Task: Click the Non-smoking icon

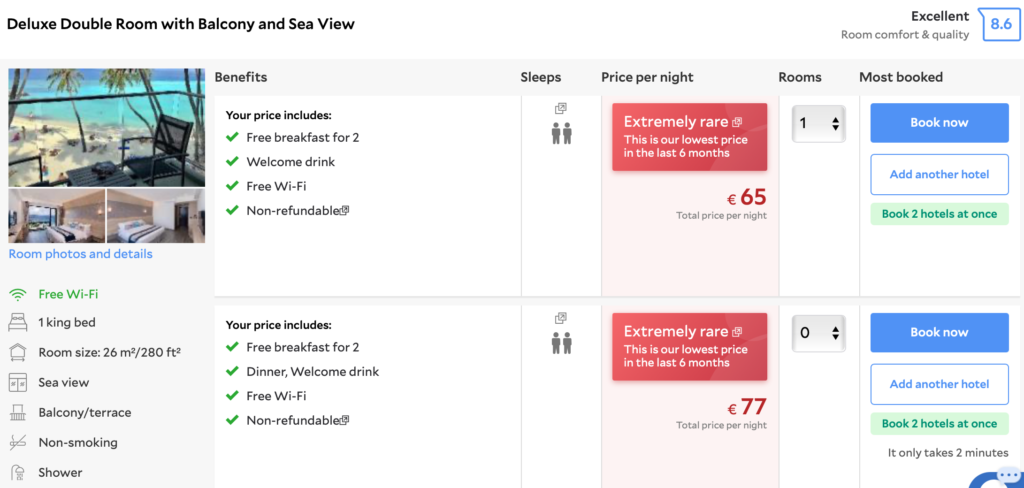Action: click(17, 443)
